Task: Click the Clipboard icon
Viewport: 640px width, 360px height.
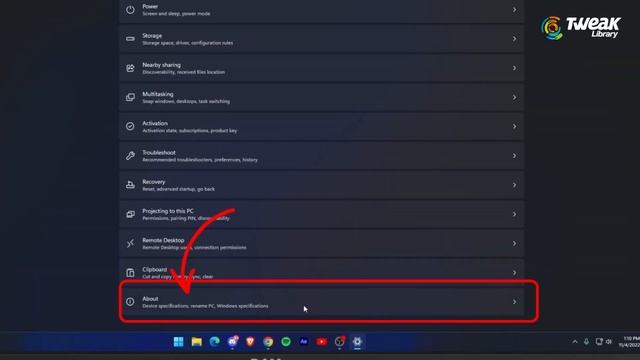Action: (130, 273)
